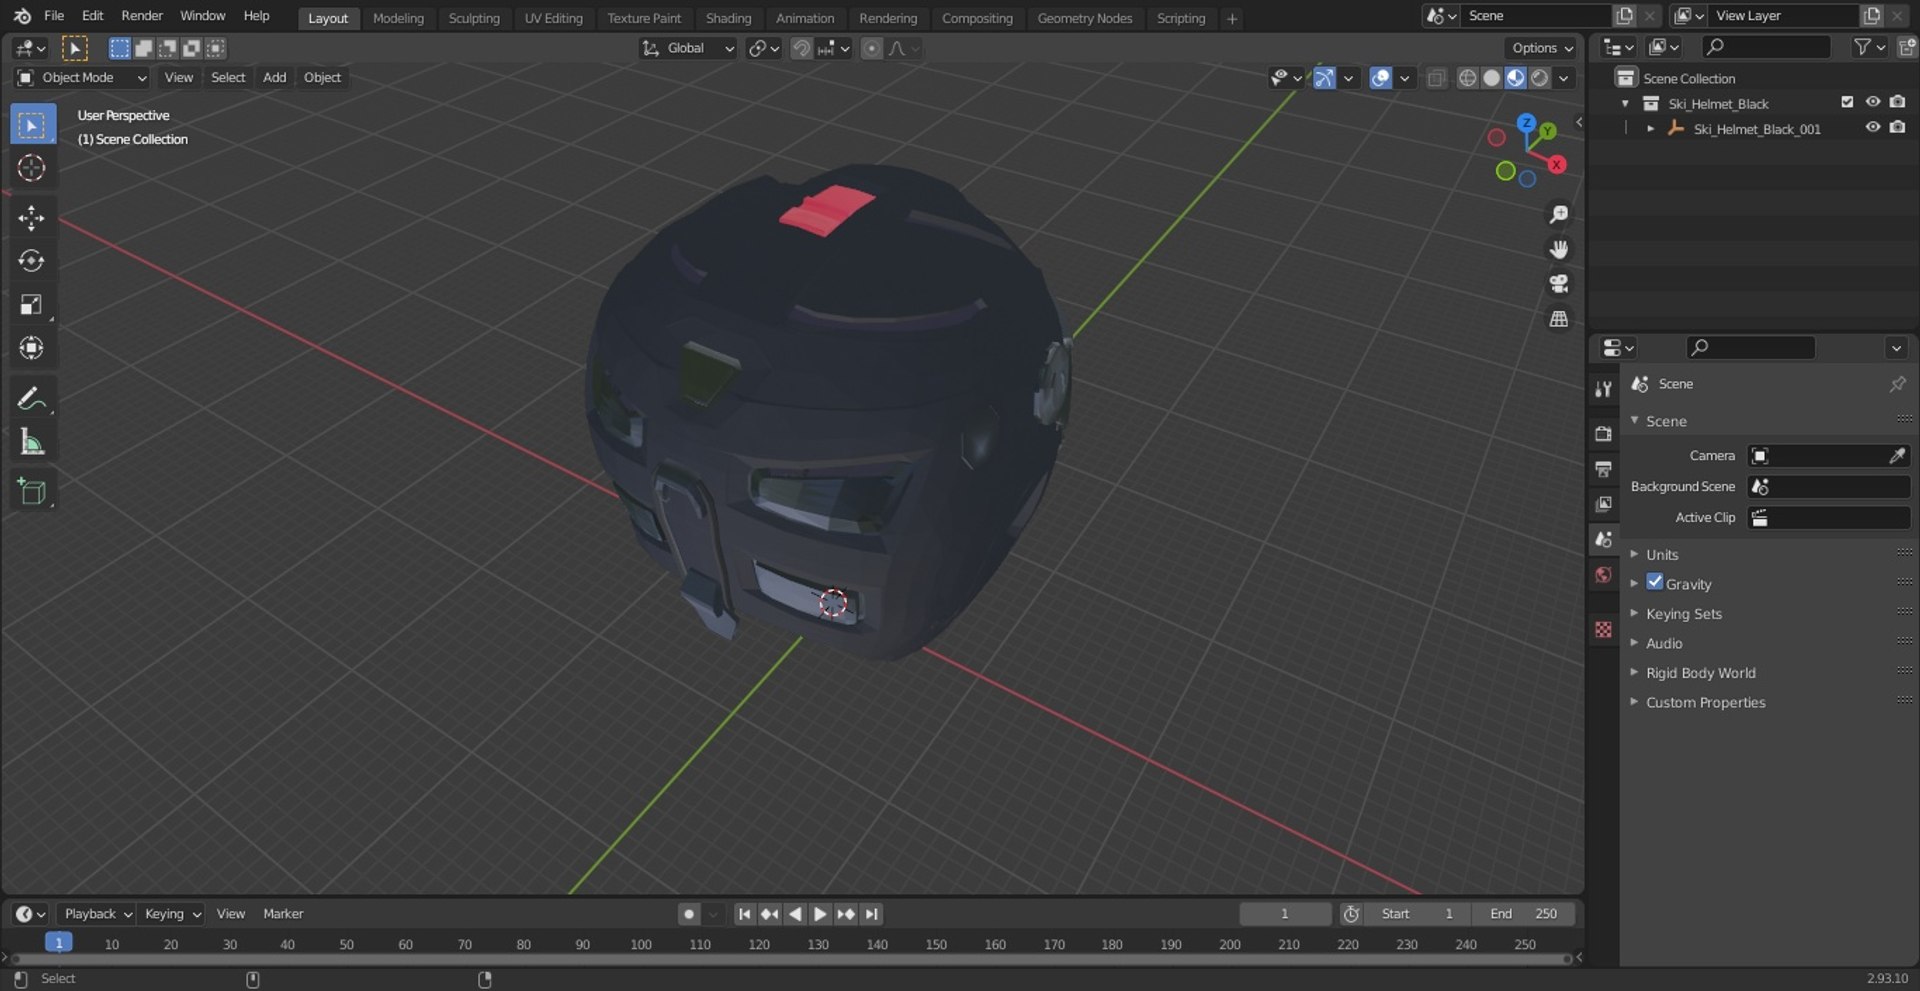Open the Render properties tab

1603,433
